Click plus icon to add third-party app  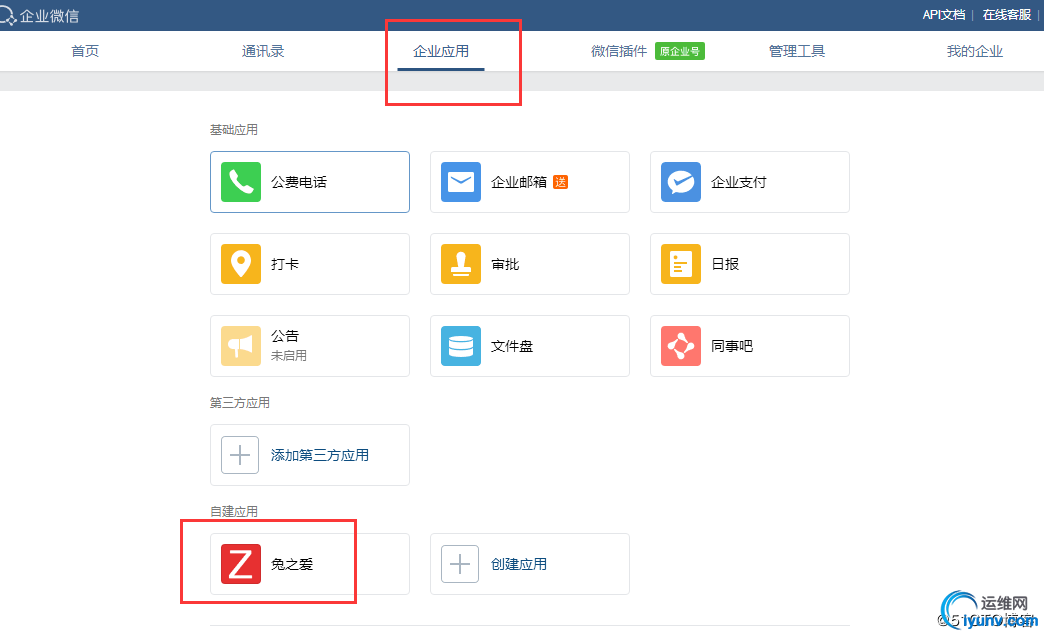[240, 455]
